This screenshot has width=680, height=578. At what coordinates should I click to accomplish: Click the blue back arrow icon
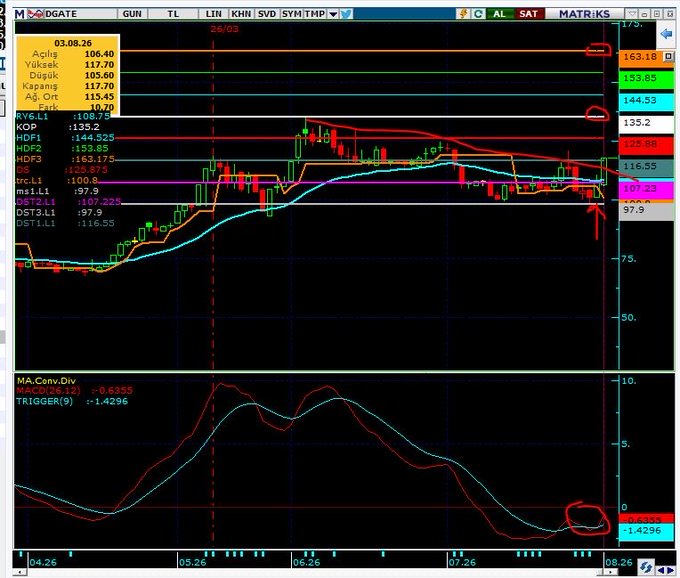click(x=666, y=33)
